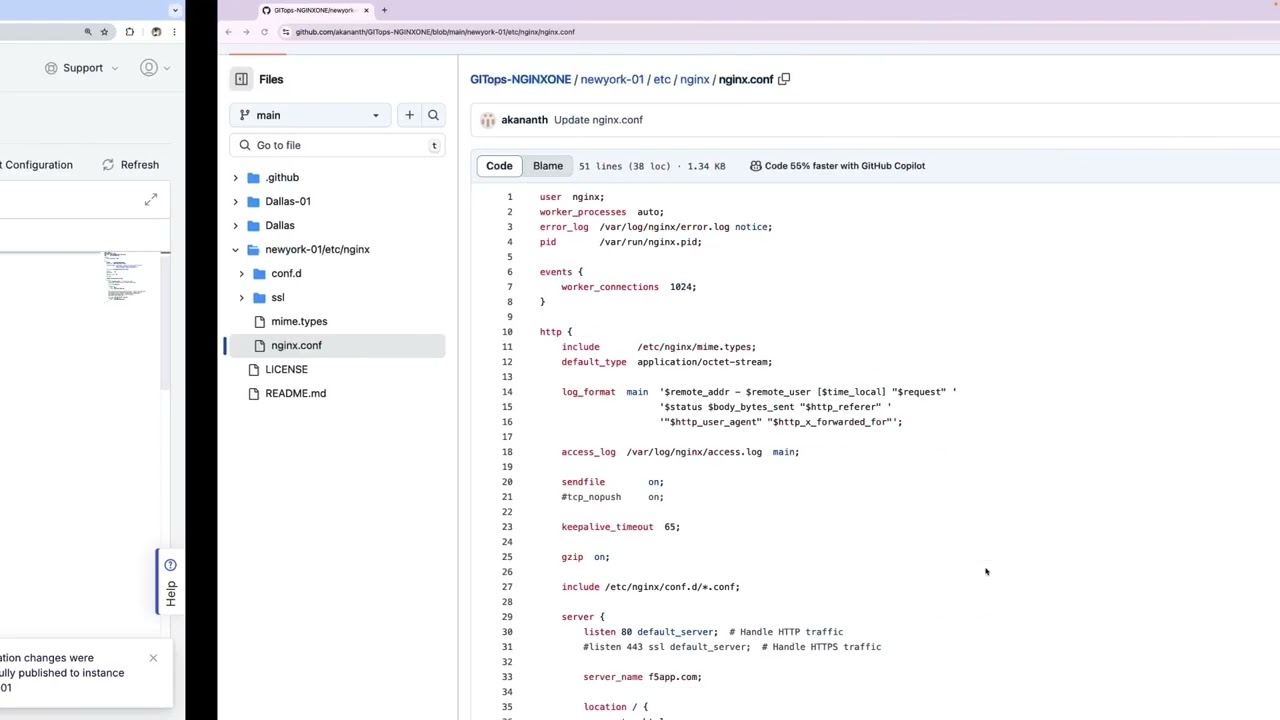This screenshot has width=1280, height=720.
Task: Click line number 29 in code
Action: (507, 617)
